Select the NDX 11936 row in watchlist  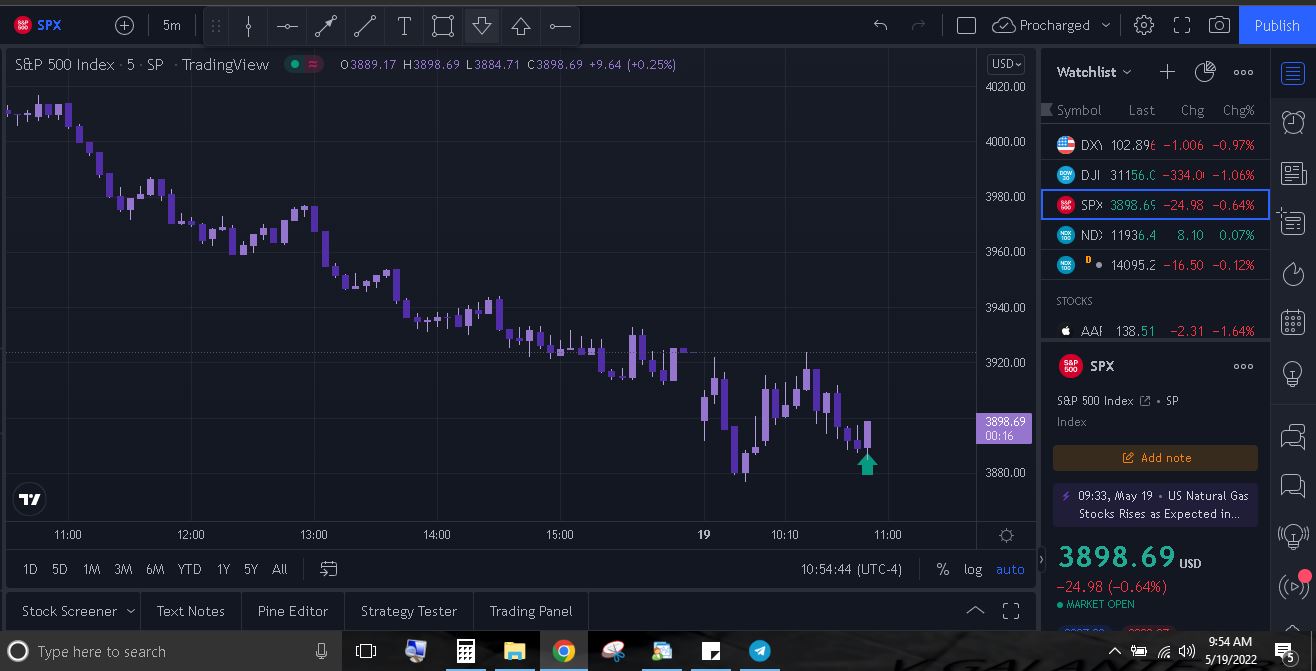click(x=1155, y=235)
